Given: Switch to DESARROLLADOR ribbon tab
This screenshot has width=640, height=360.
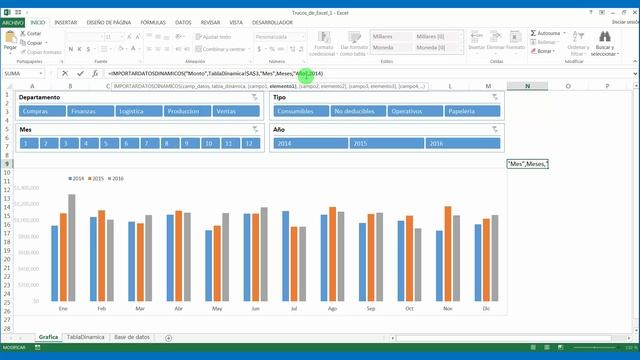Looking at the screenshot, I should pos(272,22).
